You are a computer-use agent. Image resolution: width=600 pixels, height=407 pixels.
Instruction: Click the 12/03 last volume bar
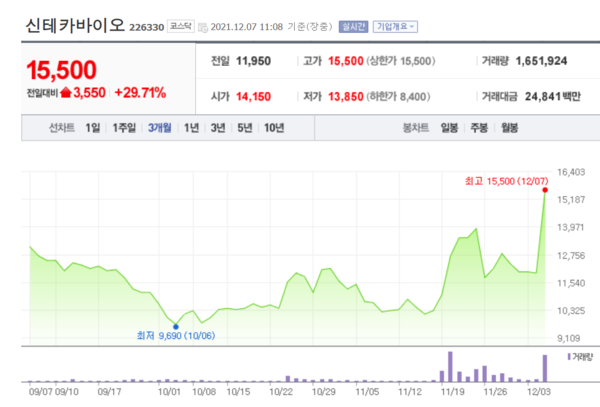[x=545, y=368]
